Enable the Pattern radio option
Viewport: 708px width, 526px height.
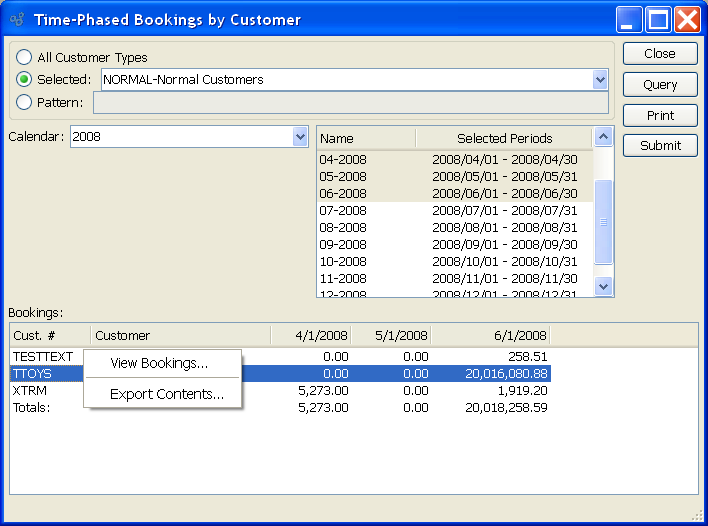tap(24, 102)
